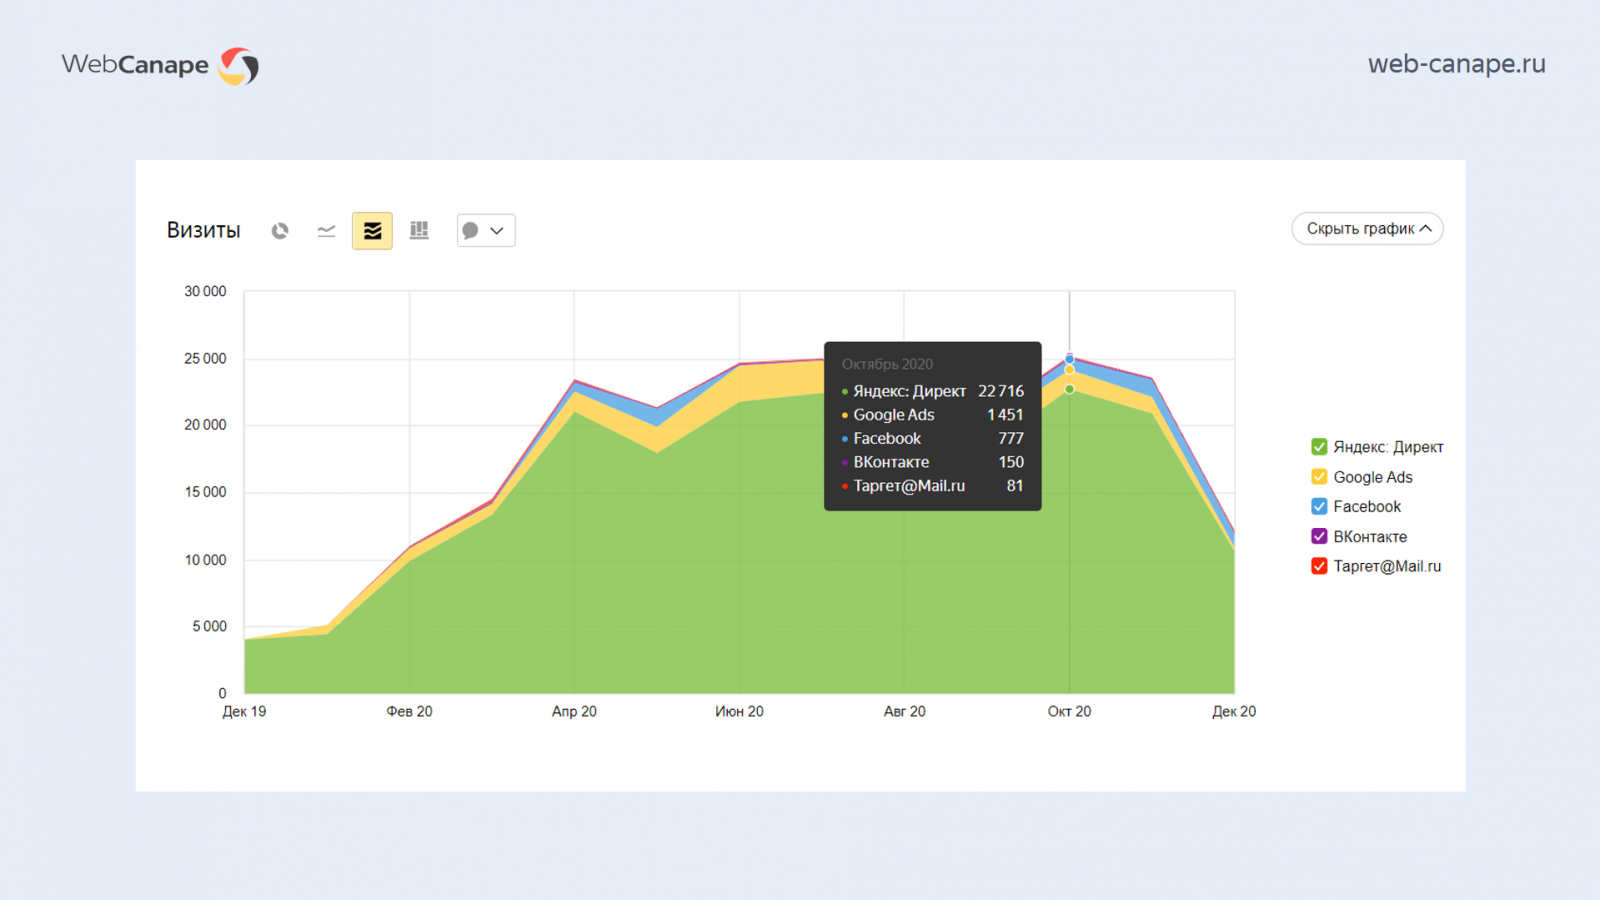Click the blue Facebook point at Окт 20
The image size is (1600, 900).
pyautogui.click(x=1069, y=359)
